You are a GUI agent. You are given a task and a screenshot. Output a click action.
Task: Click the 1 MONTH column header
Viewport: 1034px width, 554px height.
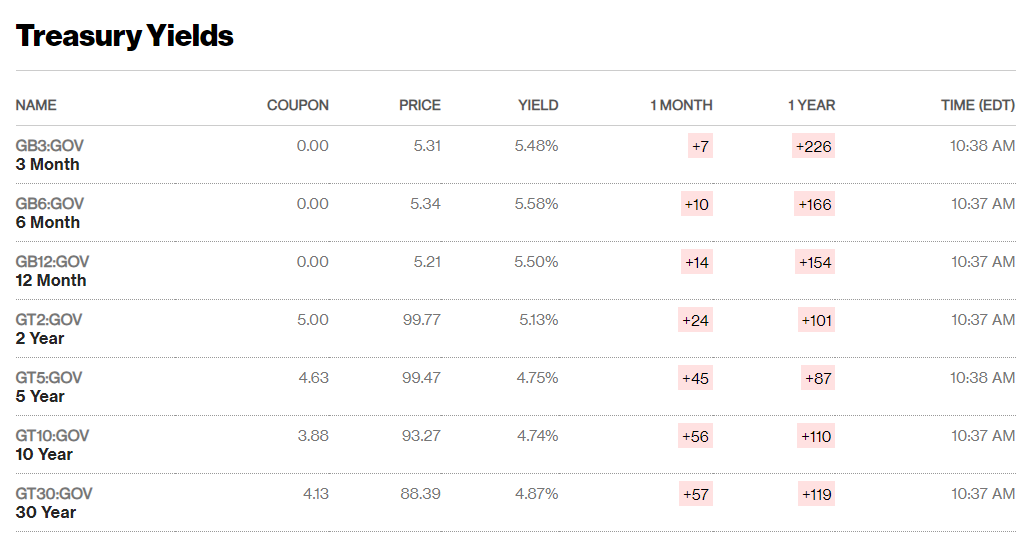click(681, 105)
